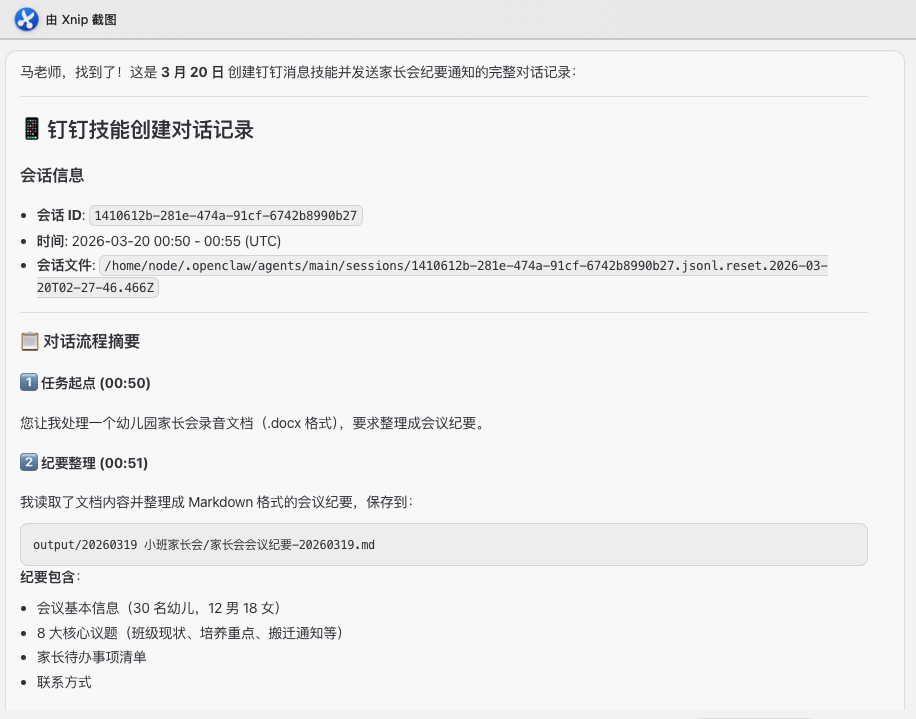916x719 pixels.
Task: Click the bold 3 月 20 日 date text
Action: 192,72
